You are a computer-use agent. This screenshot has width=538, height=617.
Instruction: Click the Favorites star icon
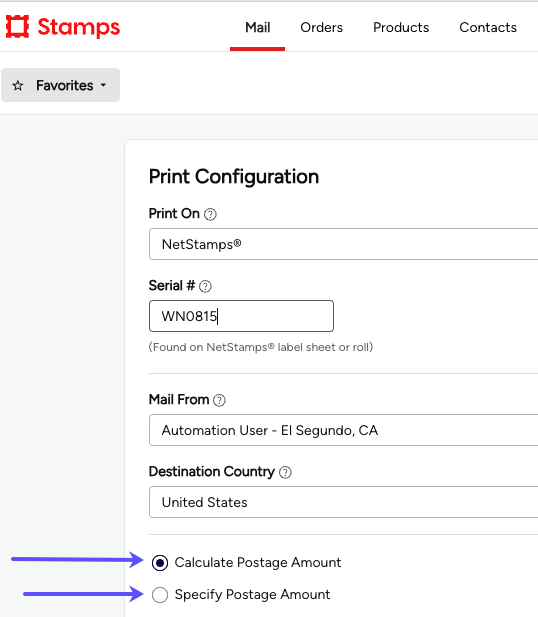point(18,85)
